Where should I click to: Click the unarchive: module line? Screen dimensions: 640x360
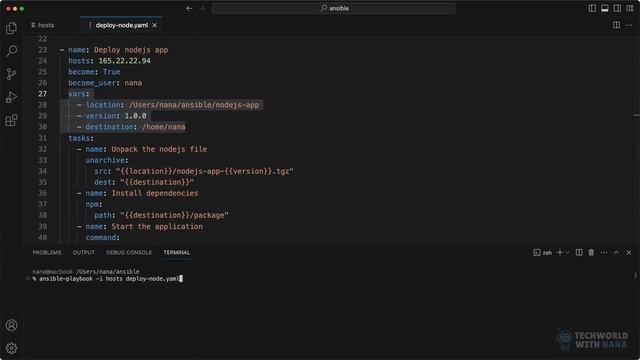(x=107, y=160)
